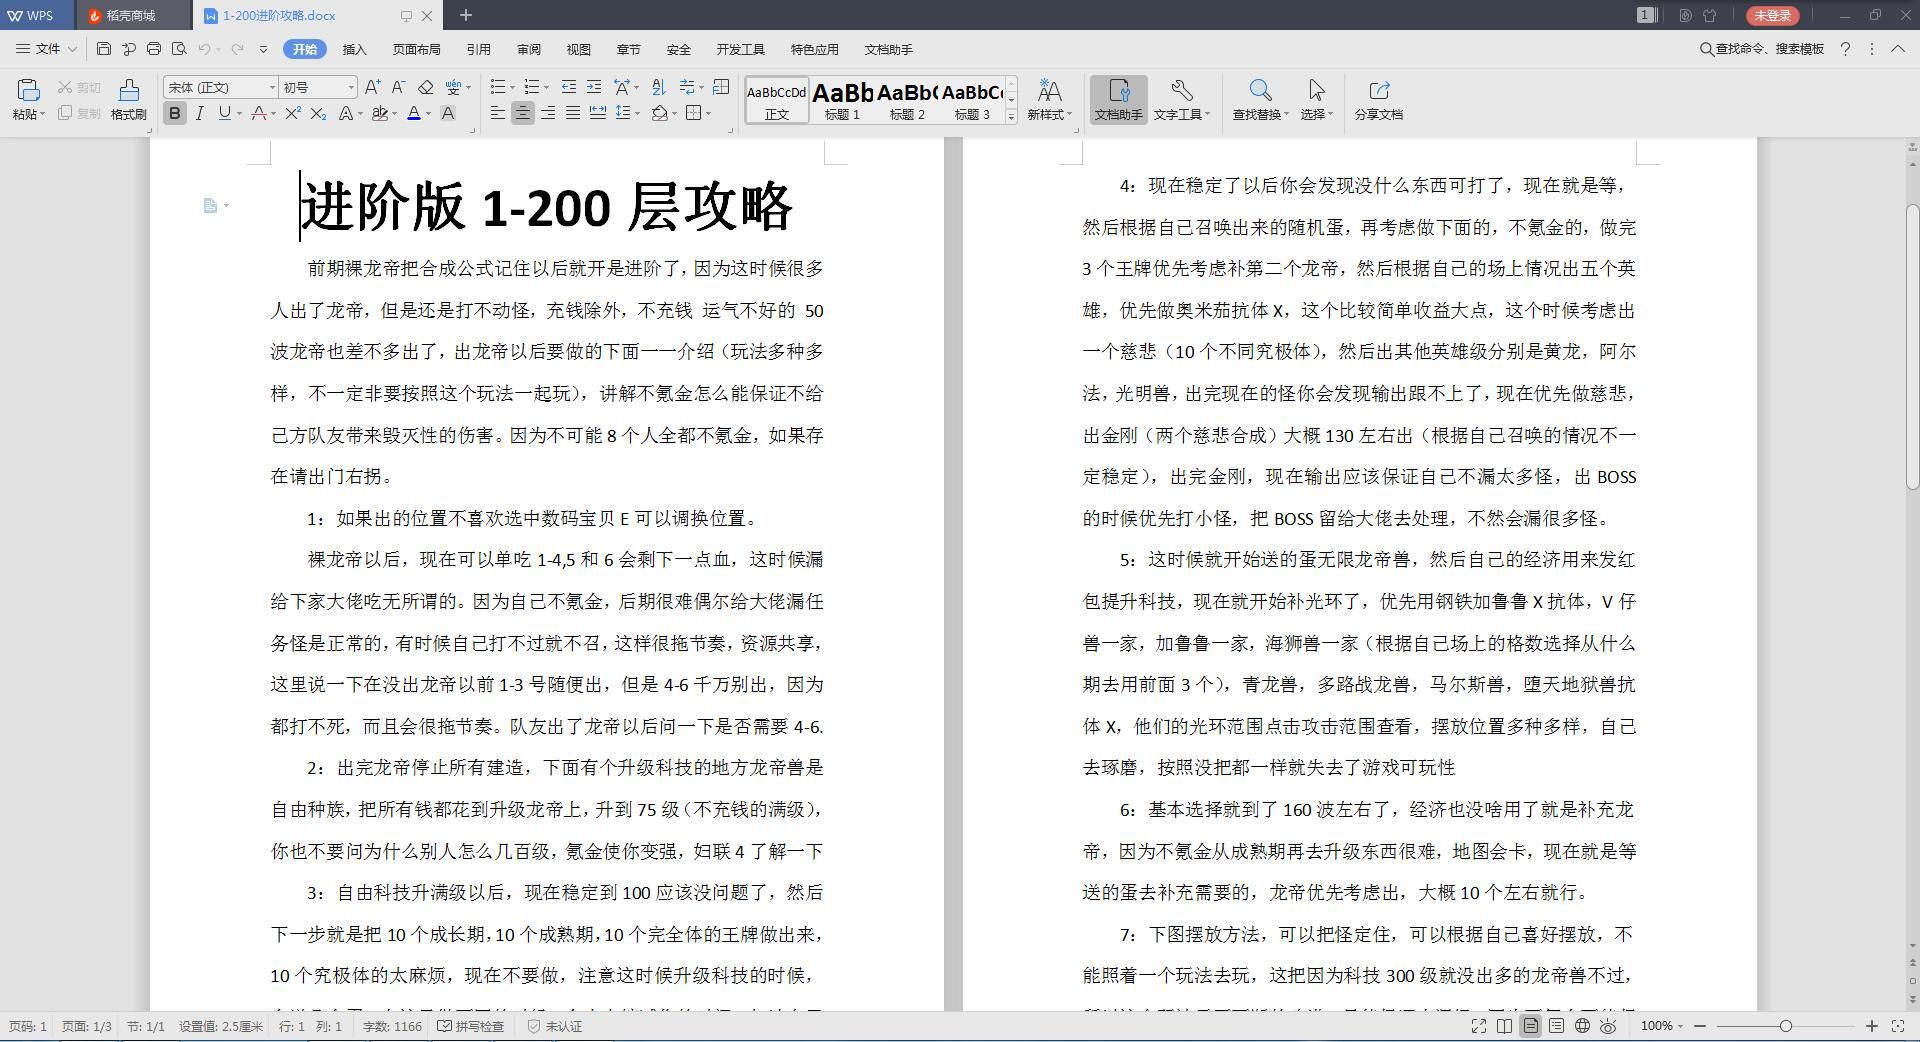
Task: Click the Clear Formatting eraser icon
Action: (425, 87)
